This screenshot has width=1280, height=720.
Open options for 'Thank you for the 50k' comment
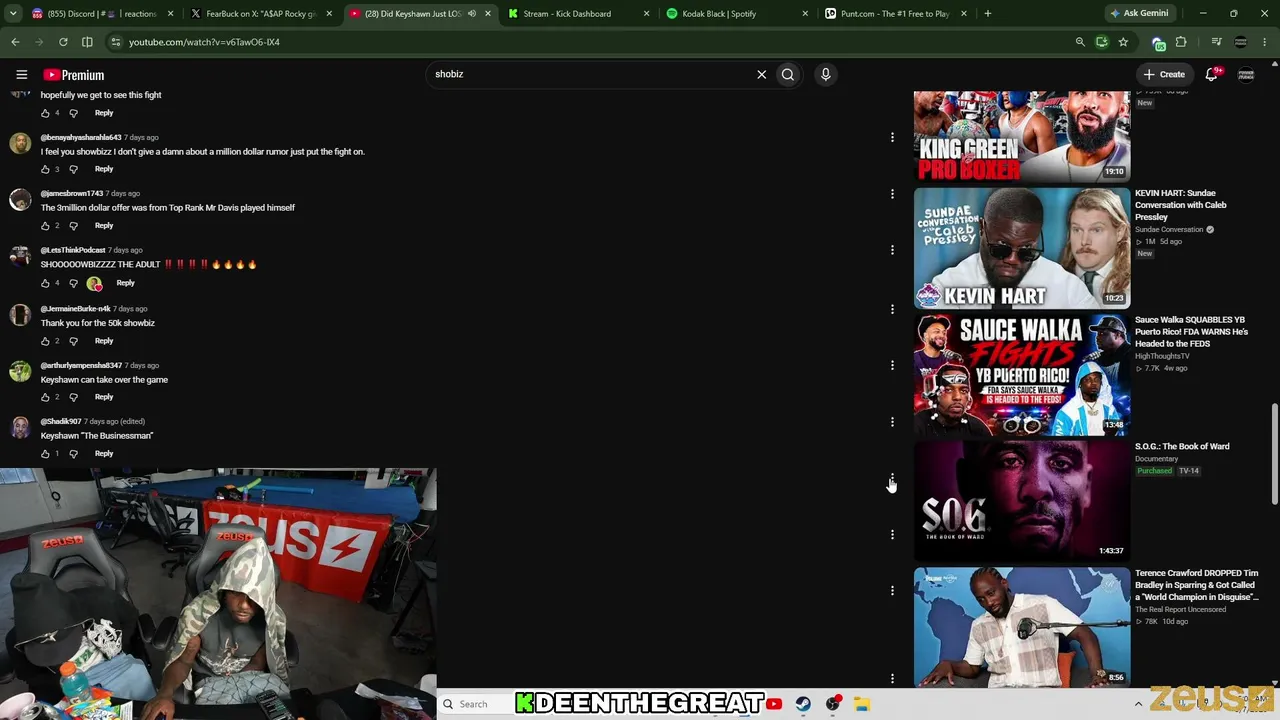[892, 309]
